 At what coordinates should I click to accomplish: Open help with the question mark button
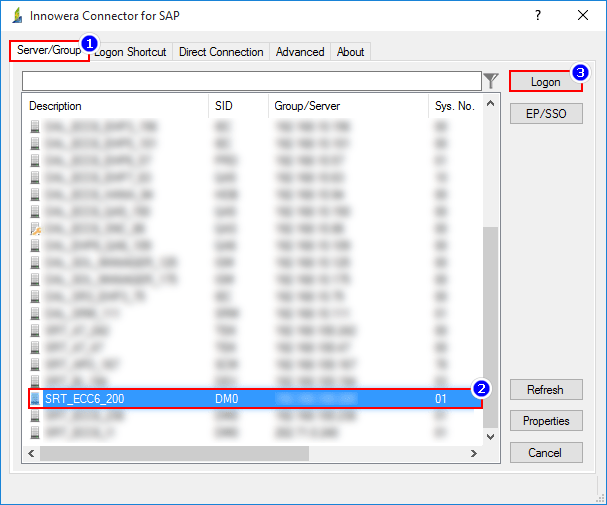(538, 15)
